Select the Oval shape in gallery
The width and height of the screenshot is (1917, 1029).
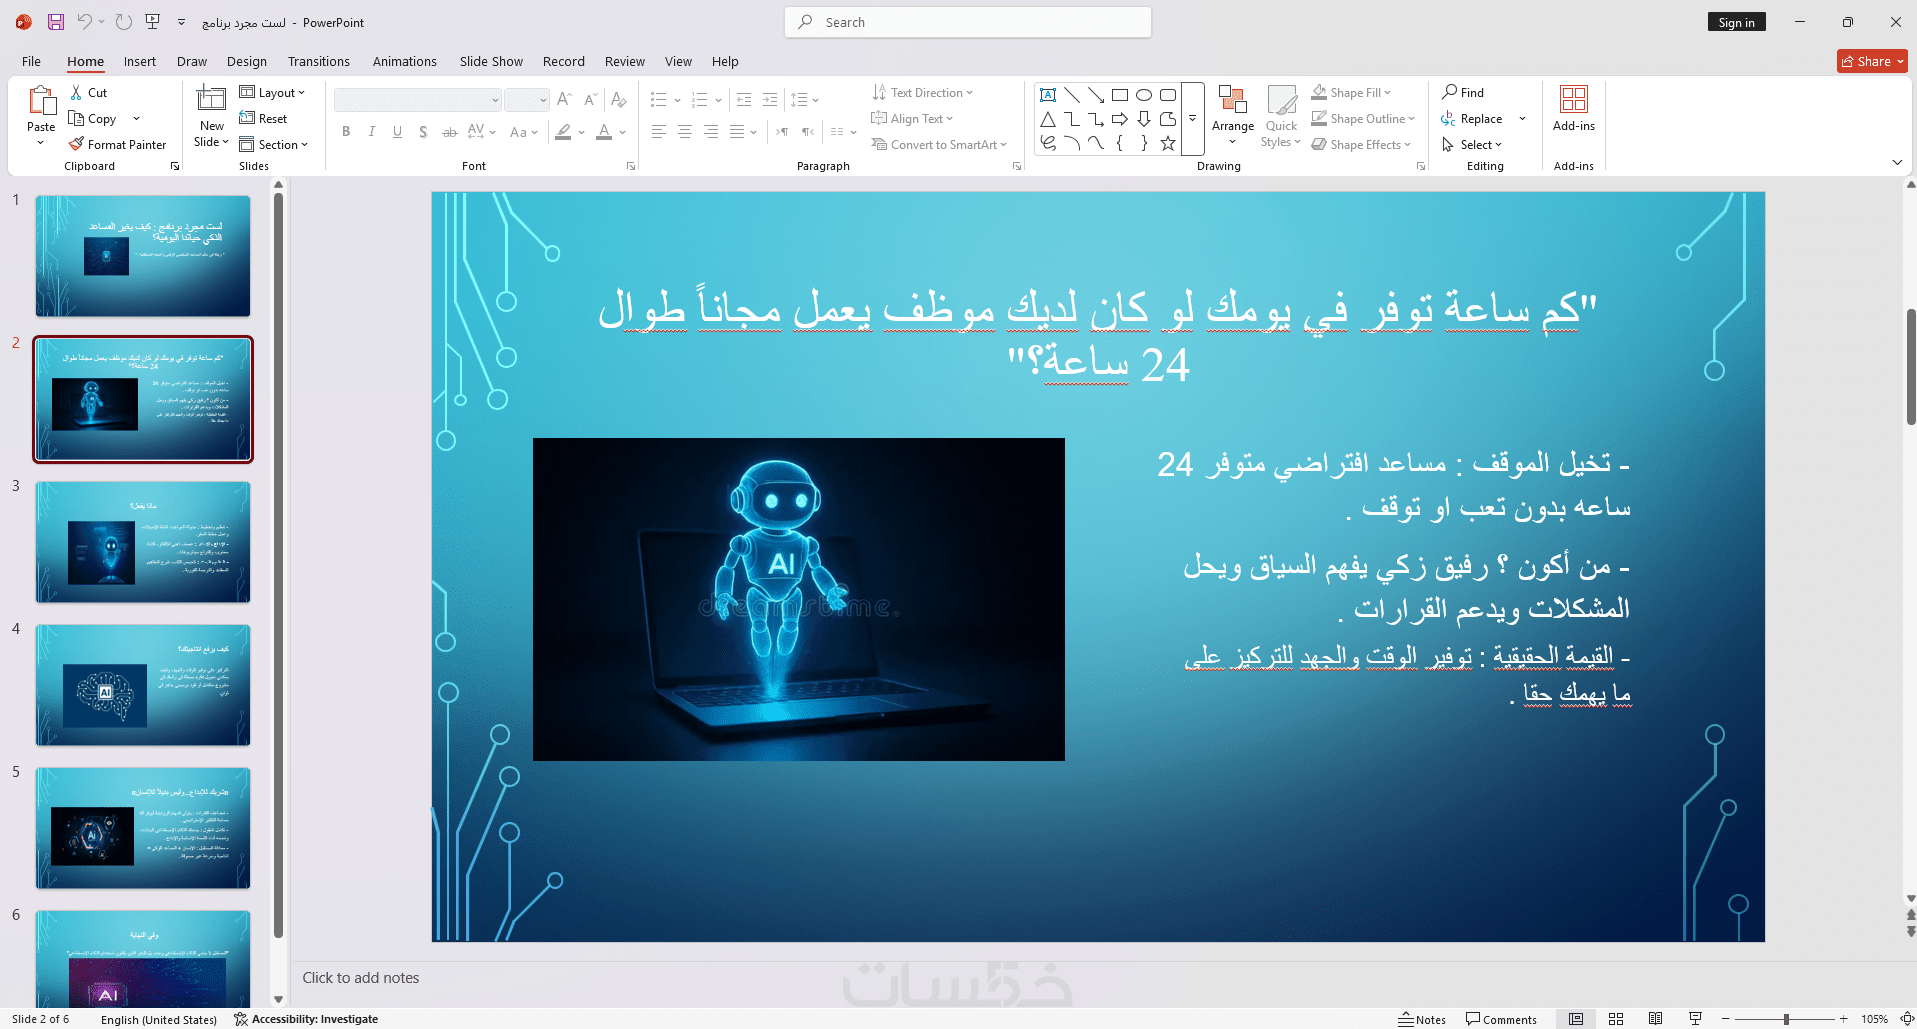(x=1144, y=95)
